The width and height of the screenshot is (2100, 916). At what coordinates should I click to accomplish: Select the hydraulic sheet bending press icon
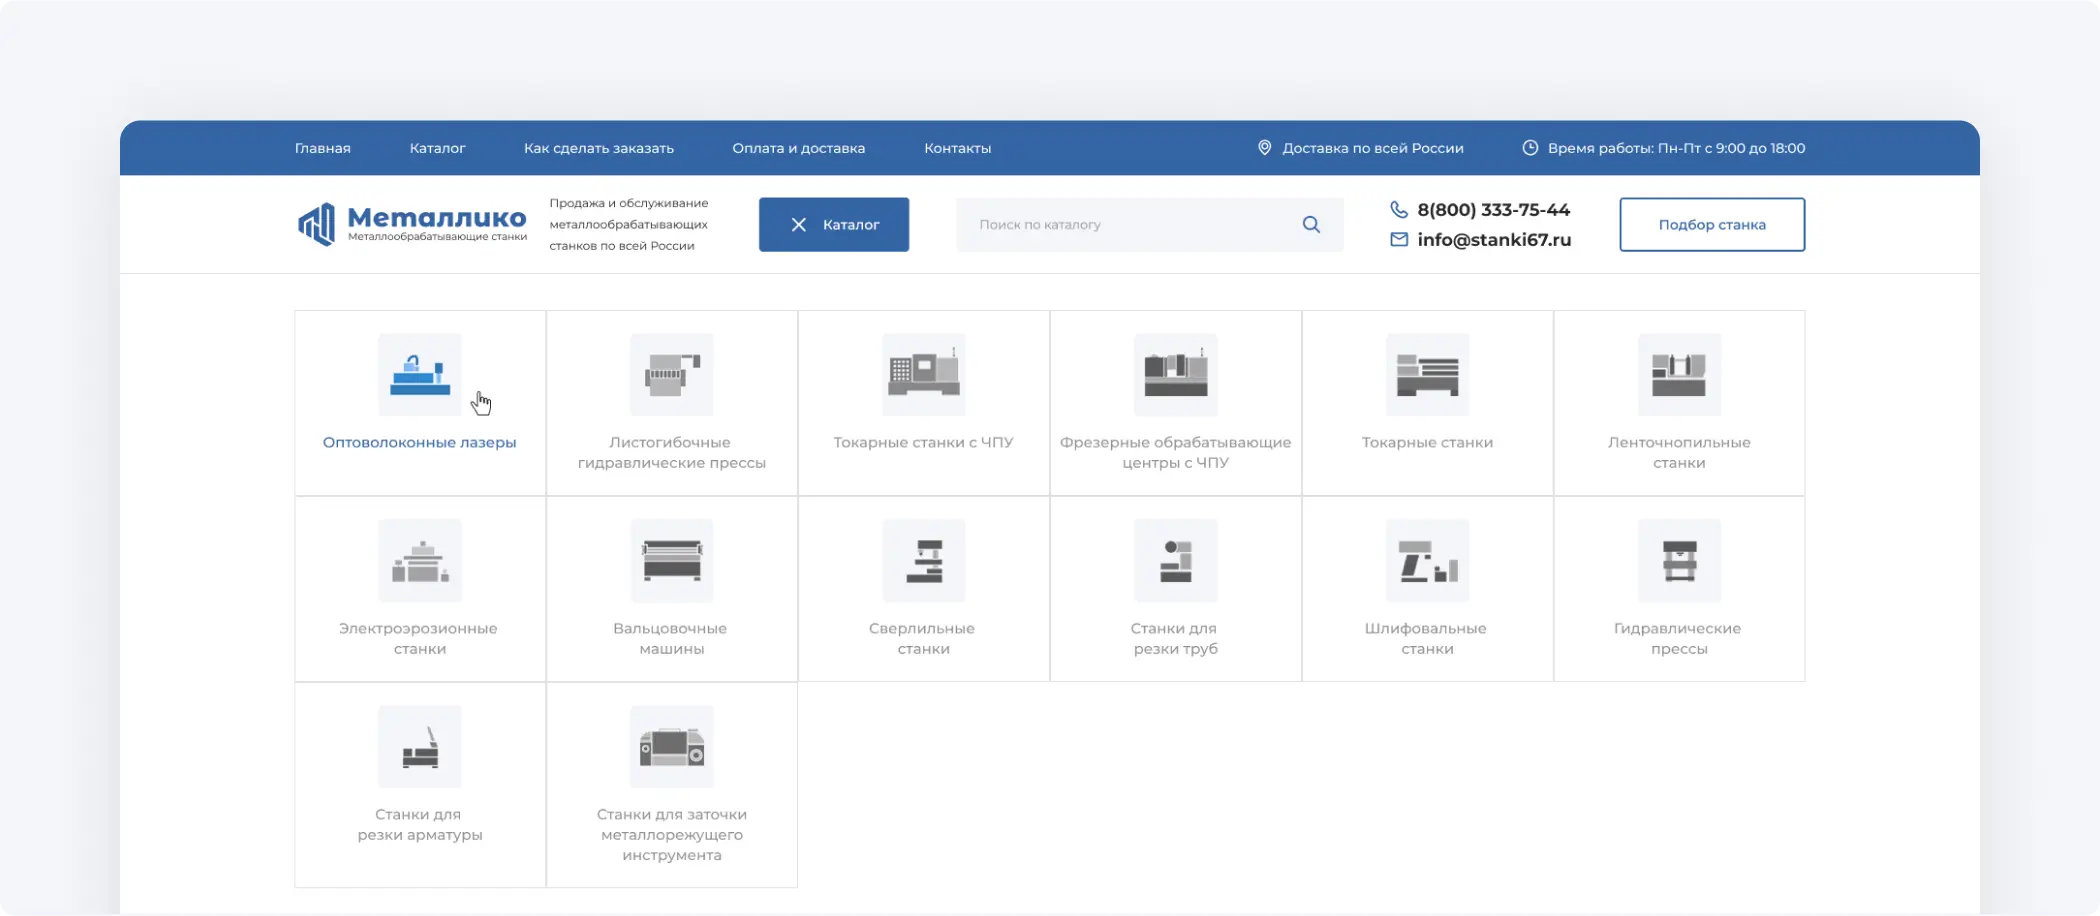coord(672,375)
